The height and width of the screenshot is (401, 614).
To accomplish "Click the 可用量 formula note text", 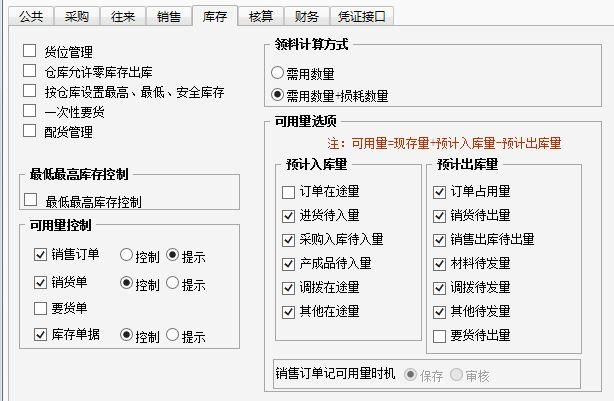I will click(x=444, y=143).
